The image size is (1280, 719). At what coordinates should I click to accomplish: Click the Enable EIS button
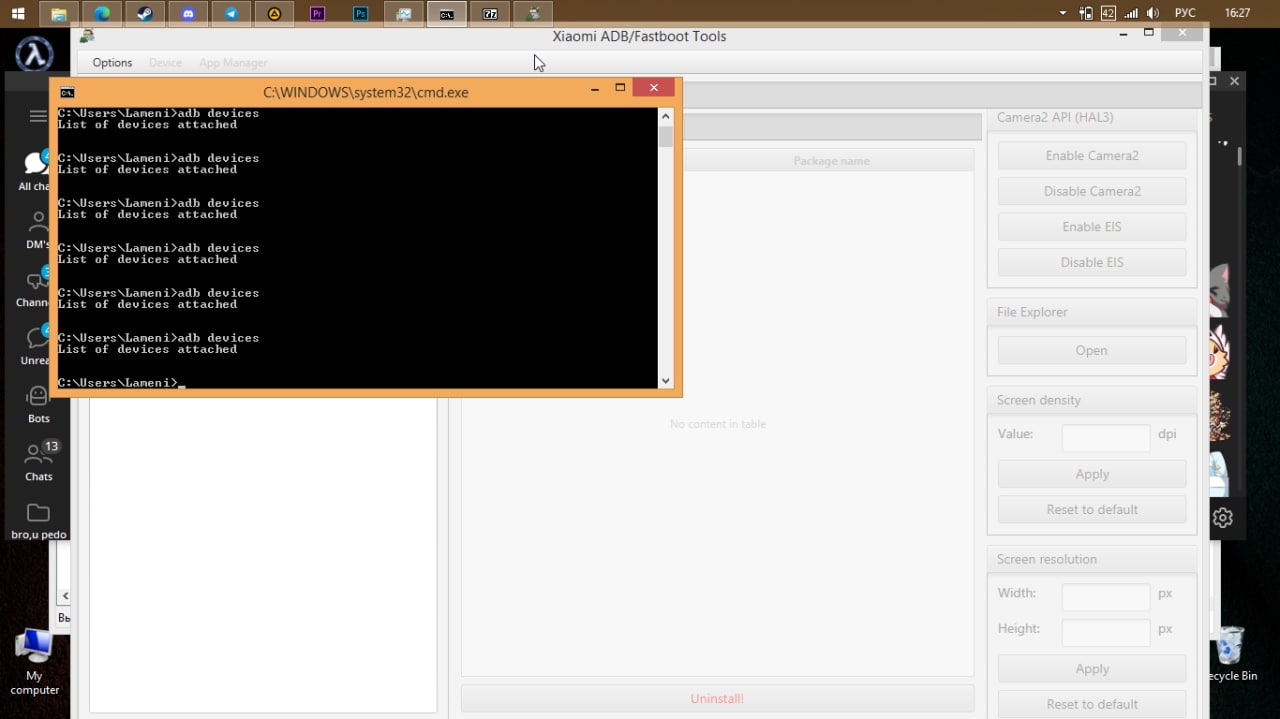pyautogui.click(x=1092, y=227)
